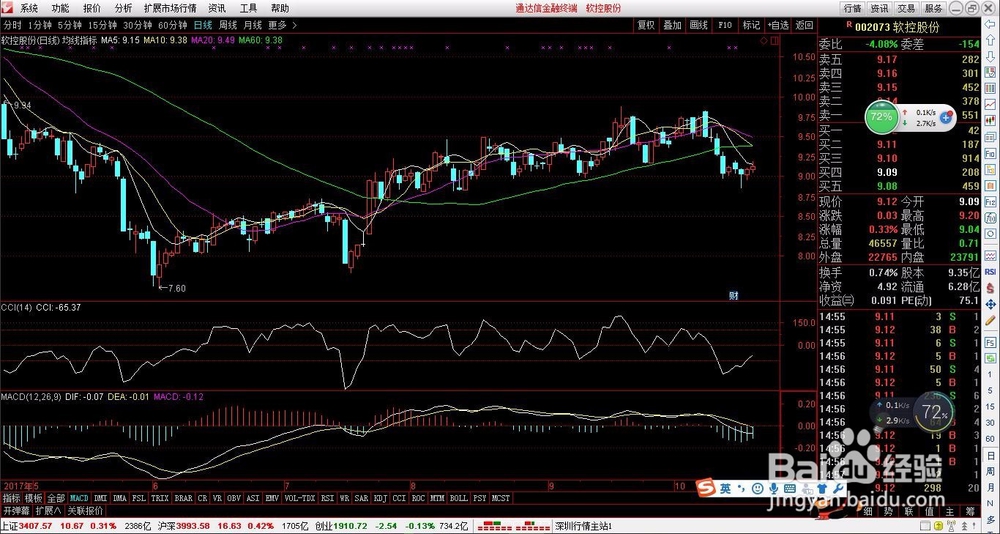Open the 功能 menu

(61, 8)
